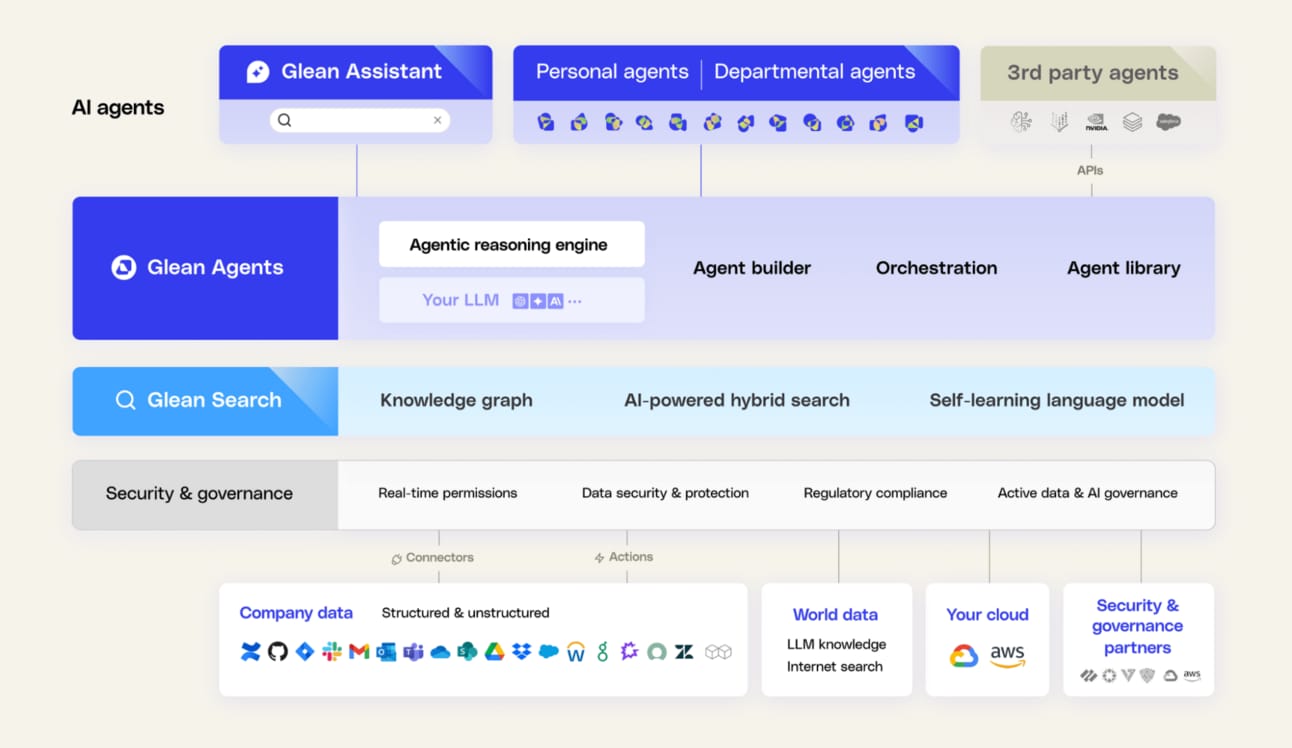Click Self-learning language model text

click(1057, 400)
